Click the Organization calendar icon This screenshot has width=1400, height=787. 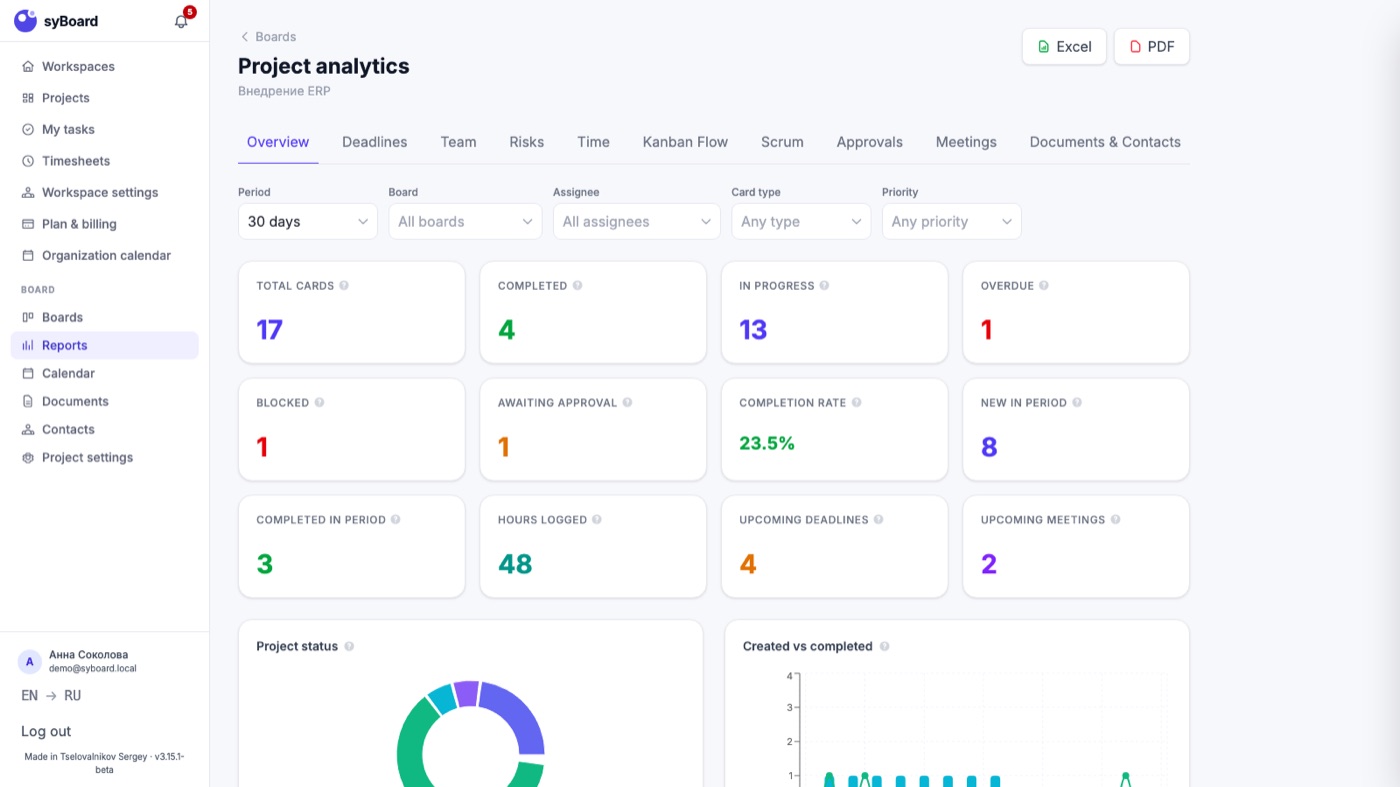tap(28, 256)
